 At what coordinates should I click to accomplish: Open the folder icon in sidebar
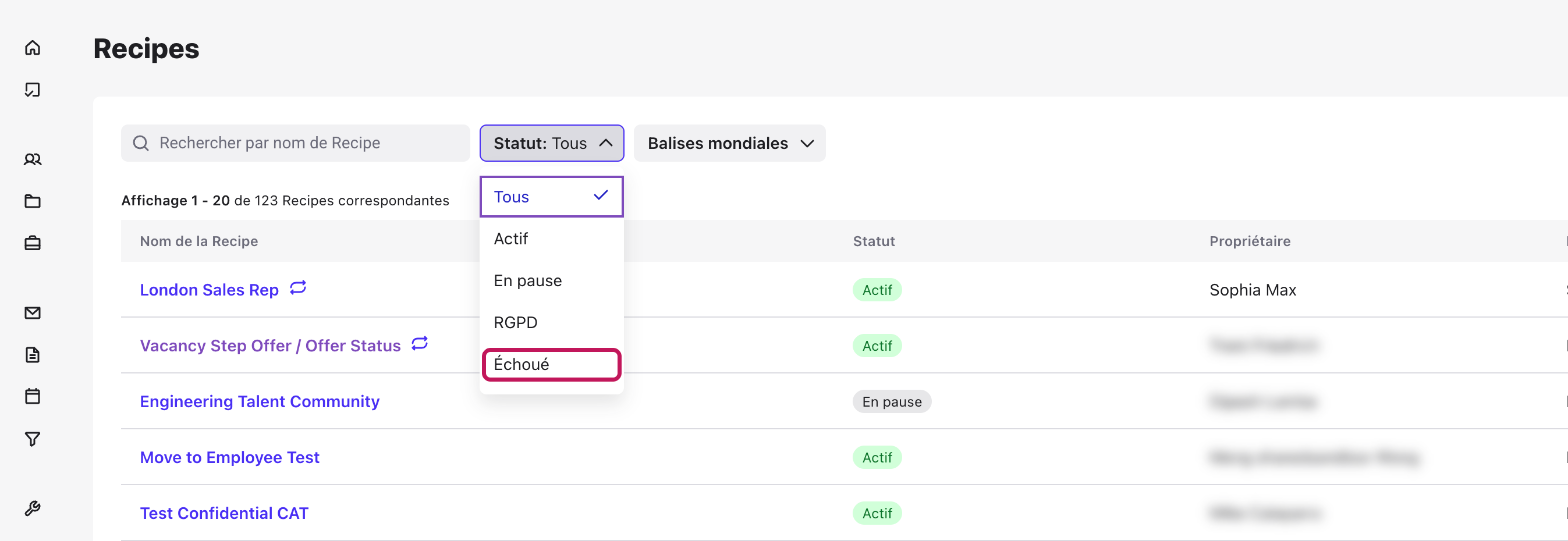point(33,201)
